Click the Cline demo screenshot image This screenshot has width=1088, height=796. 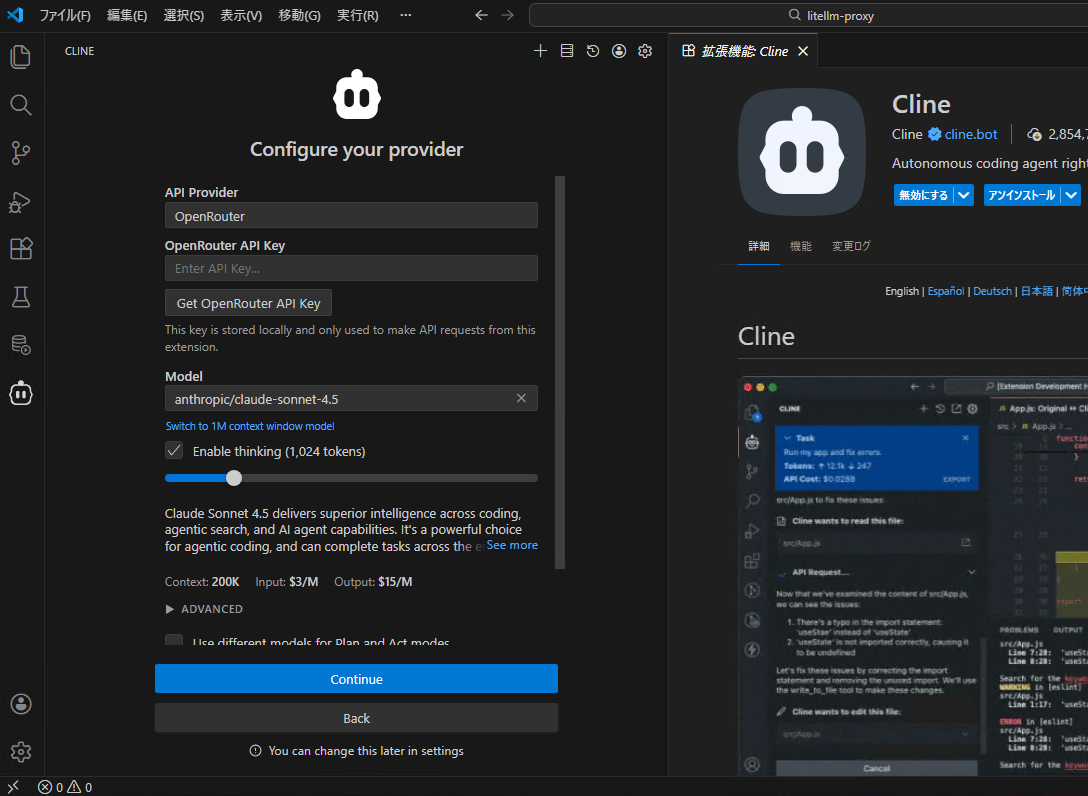click(913, 576)
